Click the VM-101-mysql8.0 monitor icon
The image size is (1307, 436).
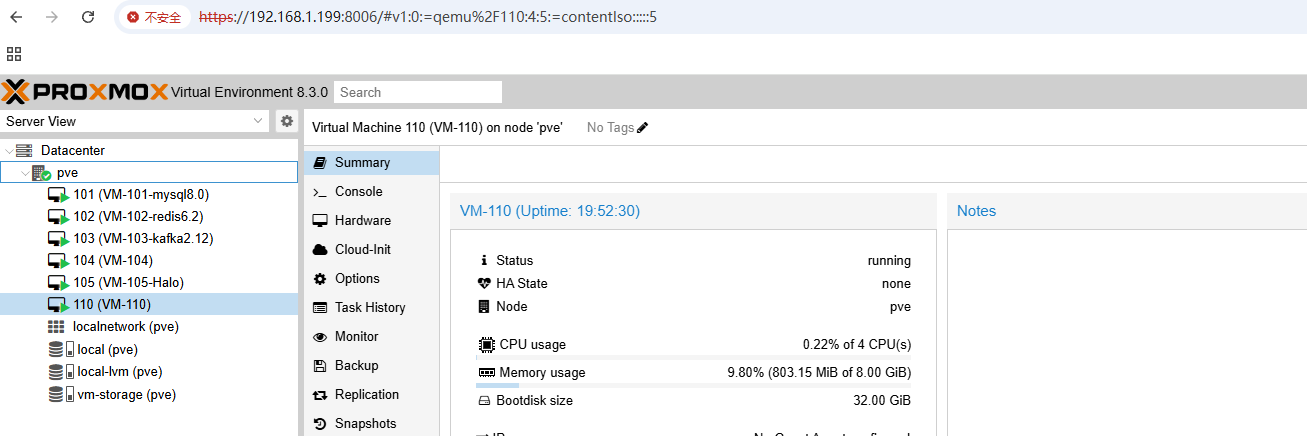click(59, 194)
